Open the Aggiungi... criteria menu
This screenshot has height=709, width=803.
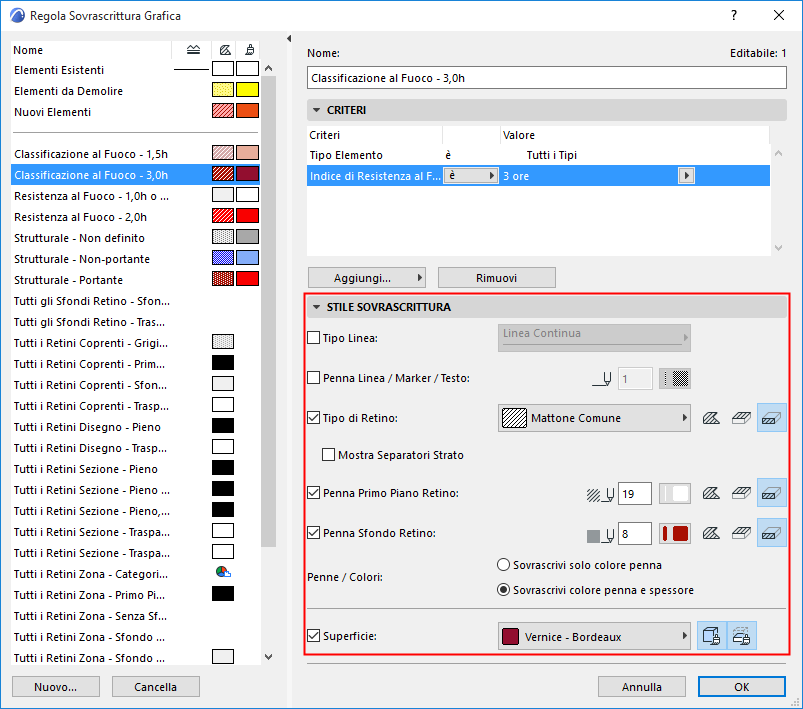[366, 278]
